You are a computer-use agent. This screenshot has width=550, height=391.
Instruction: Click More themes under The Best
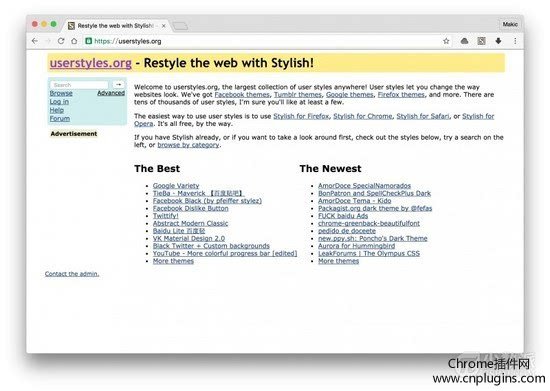tap(173, 261)
